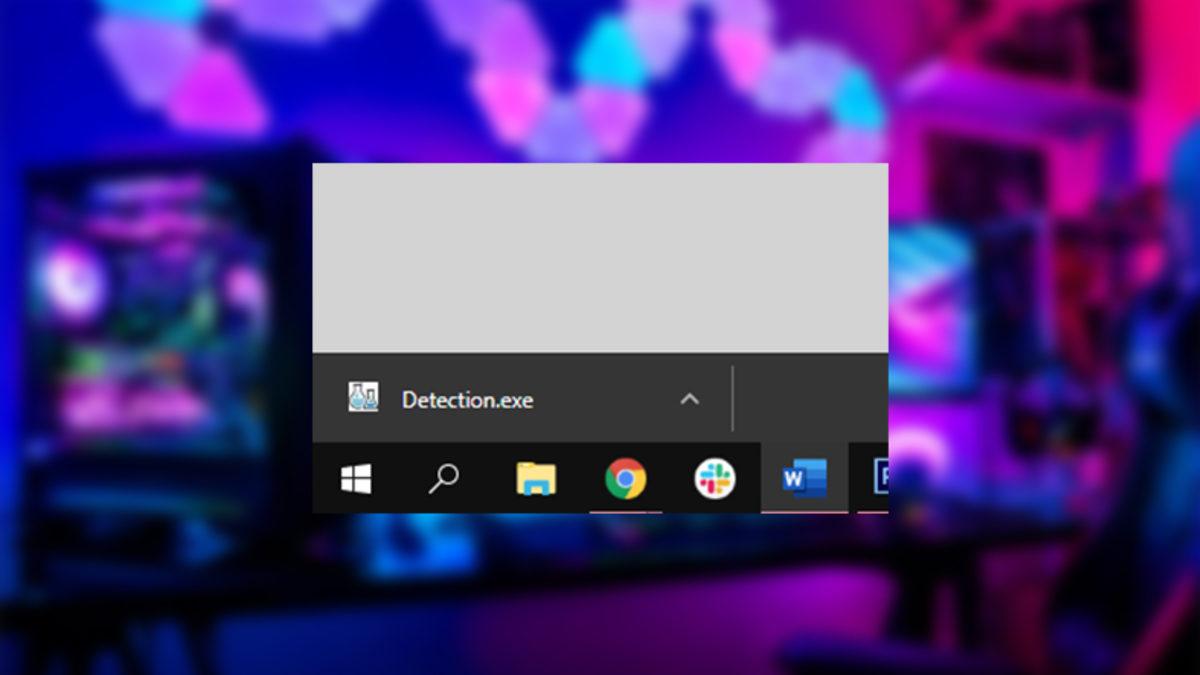
Task: Open the downloaded Detection.exe filename
Action: pos(467,400)
